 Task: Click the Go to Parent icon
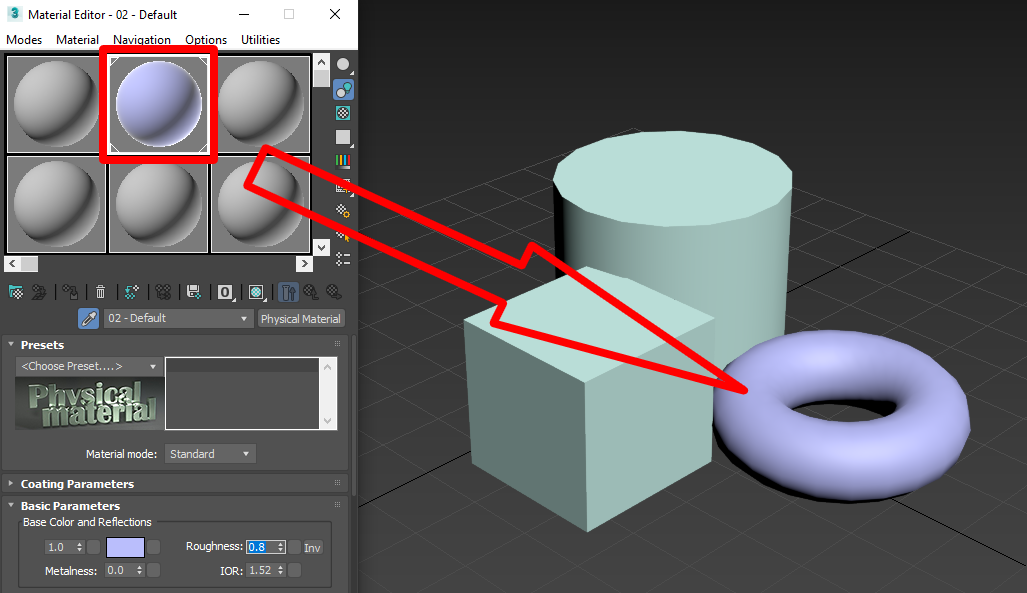[x=310, y=292]
